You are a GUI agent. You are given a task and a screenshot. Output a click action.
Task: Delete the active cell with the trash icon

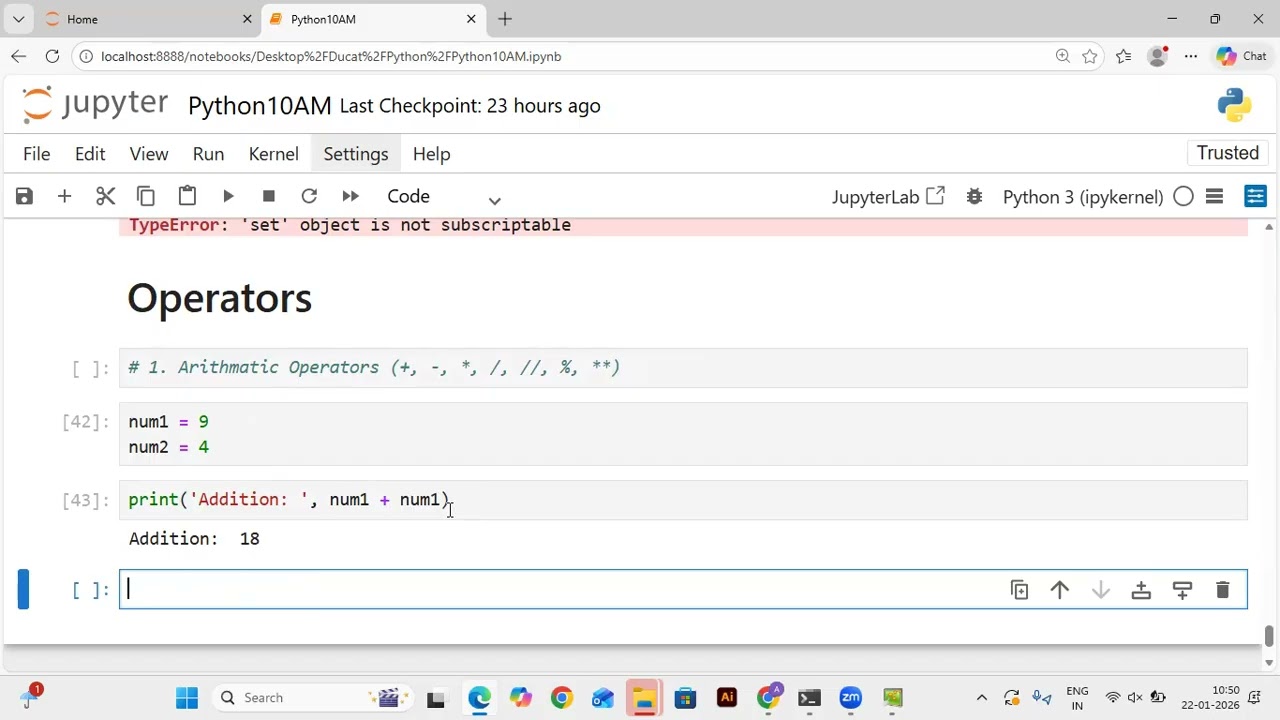coord(1222,590)
